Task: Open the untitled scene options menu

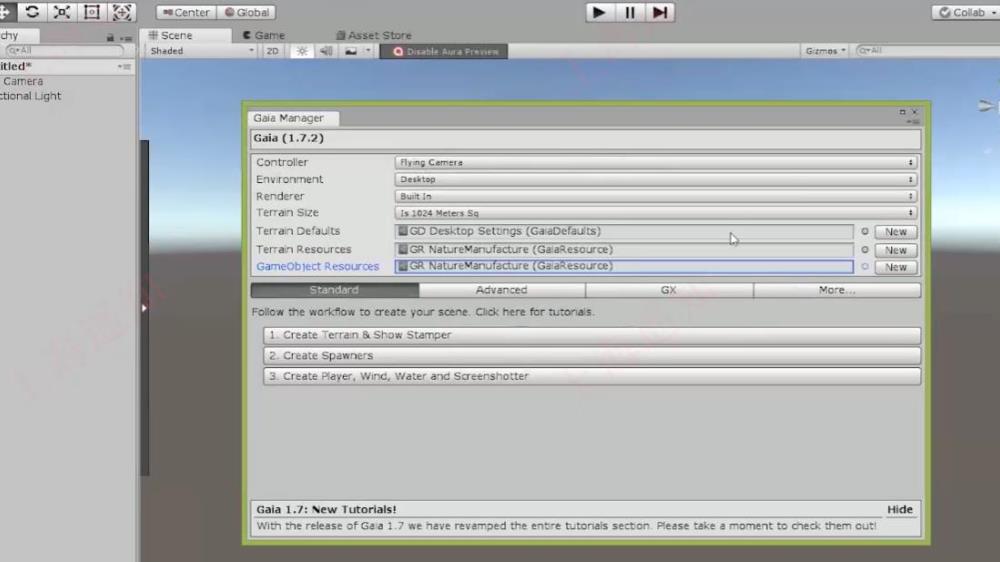Action: click(x=124, y=66)
